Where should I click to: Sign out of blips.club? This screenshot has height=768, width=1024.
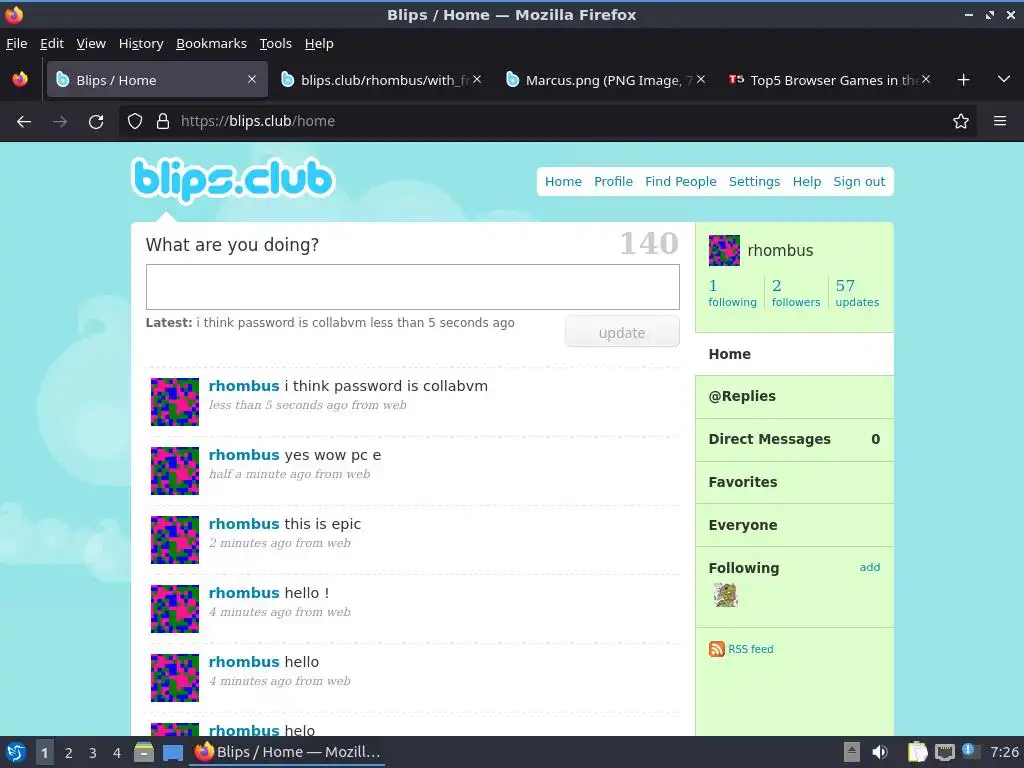click(x=859, y=182)
